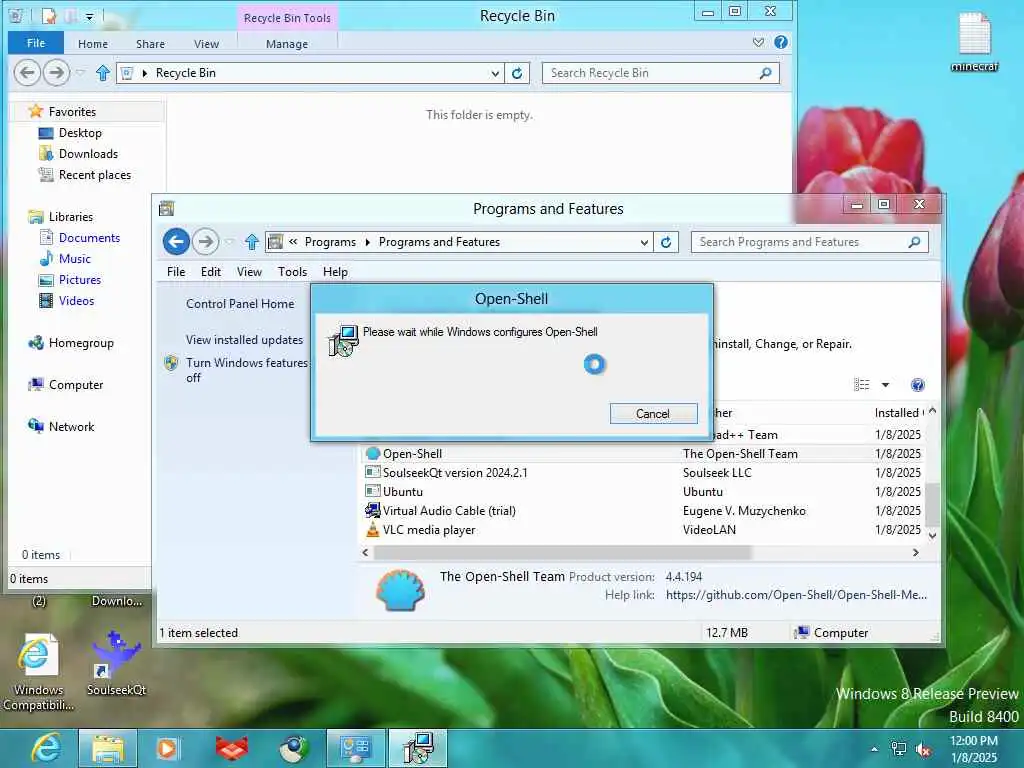Switch to Control Panel taskbar button

tap(356, 748)
